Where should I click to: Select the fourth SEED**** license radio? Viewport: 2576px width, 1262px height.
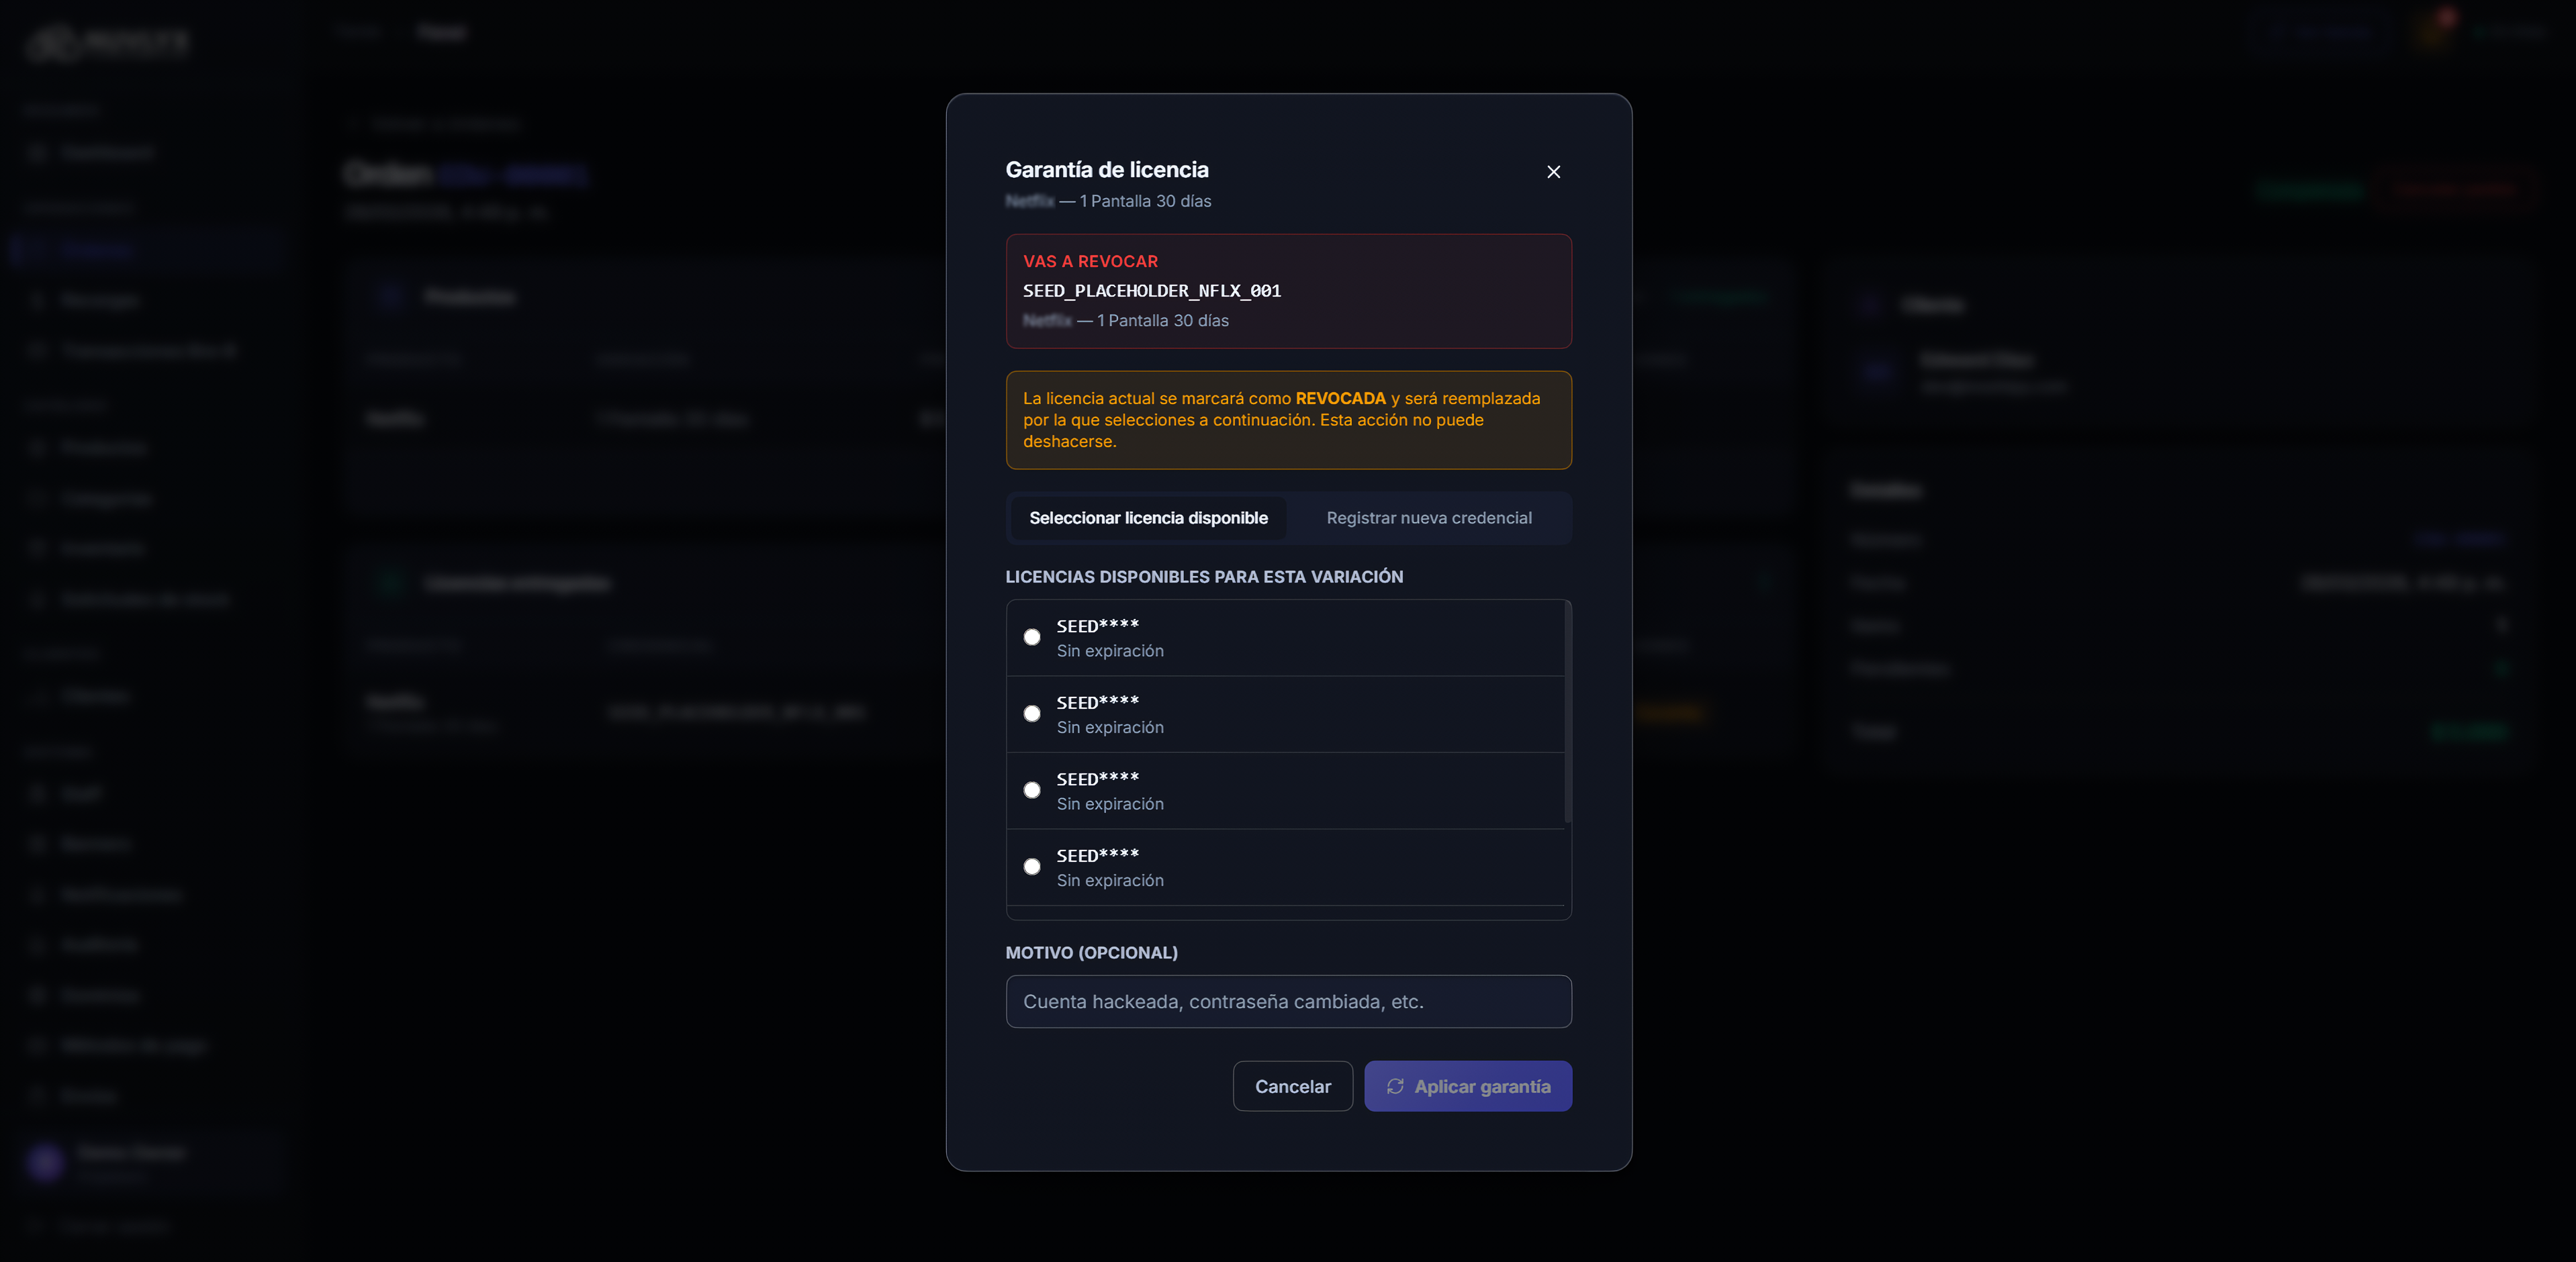tap(1032, 867)
